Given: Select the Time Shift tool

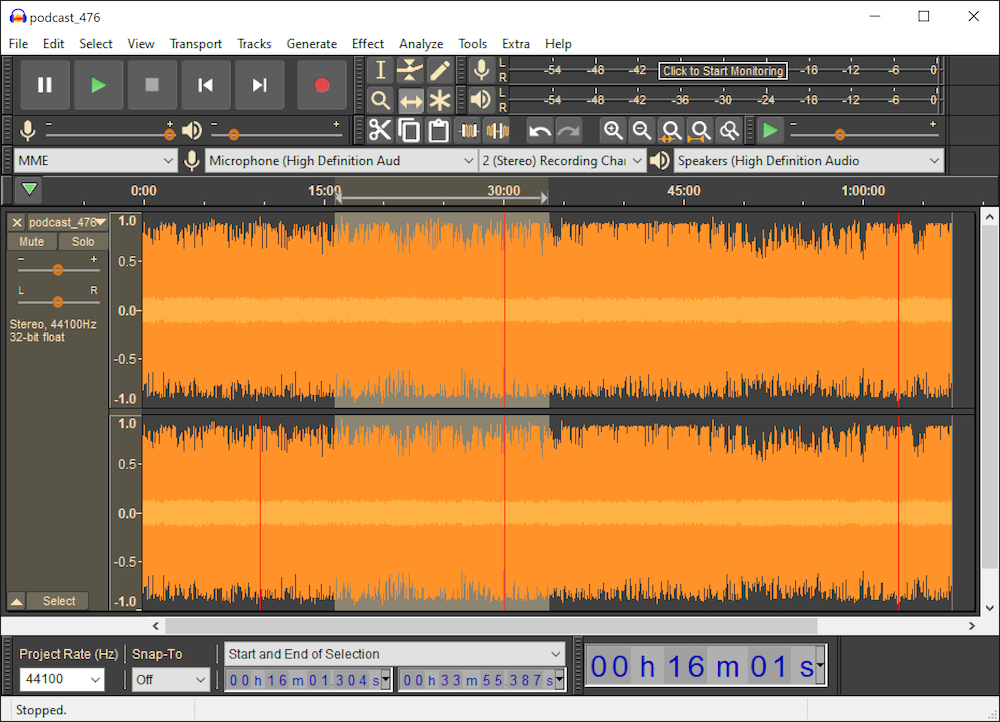Looking at the screenshot, I should 410,100.
